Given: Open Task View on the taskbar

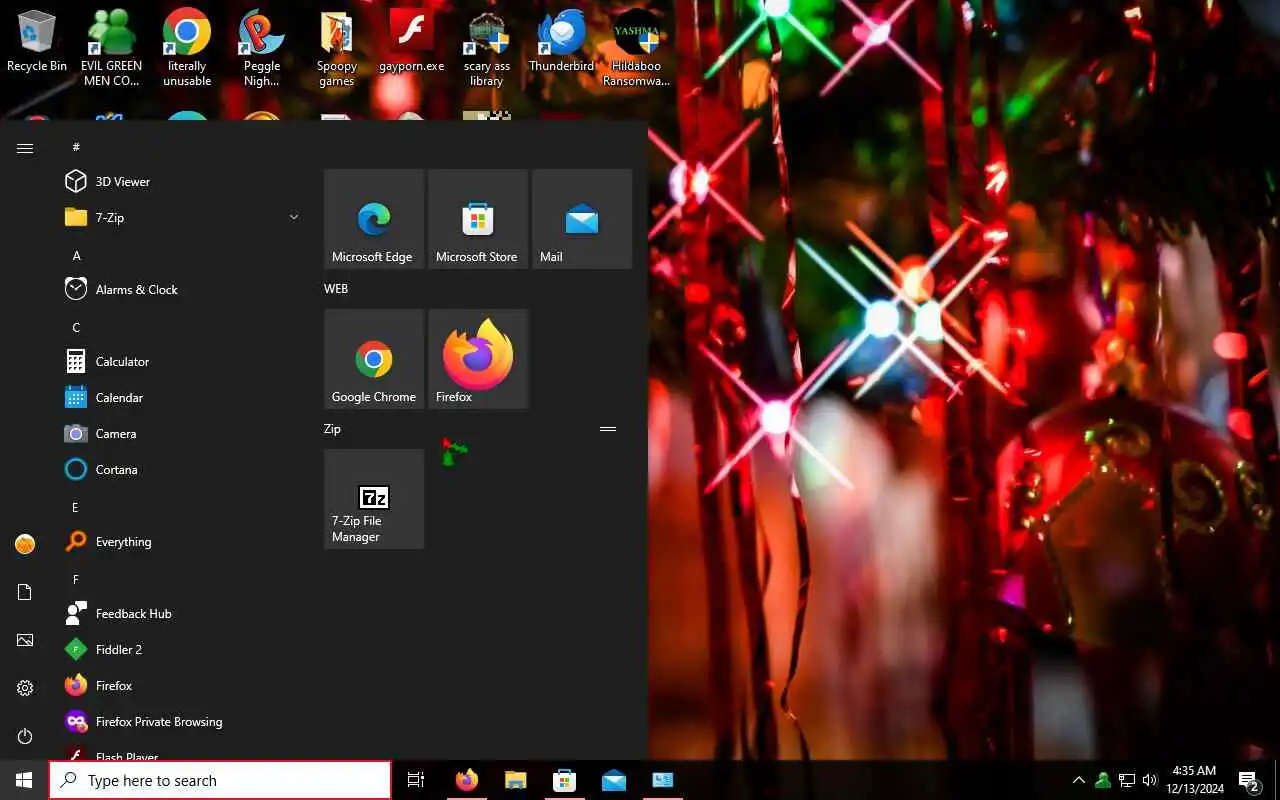Looking at the screenshot, I should pos(416,780).
